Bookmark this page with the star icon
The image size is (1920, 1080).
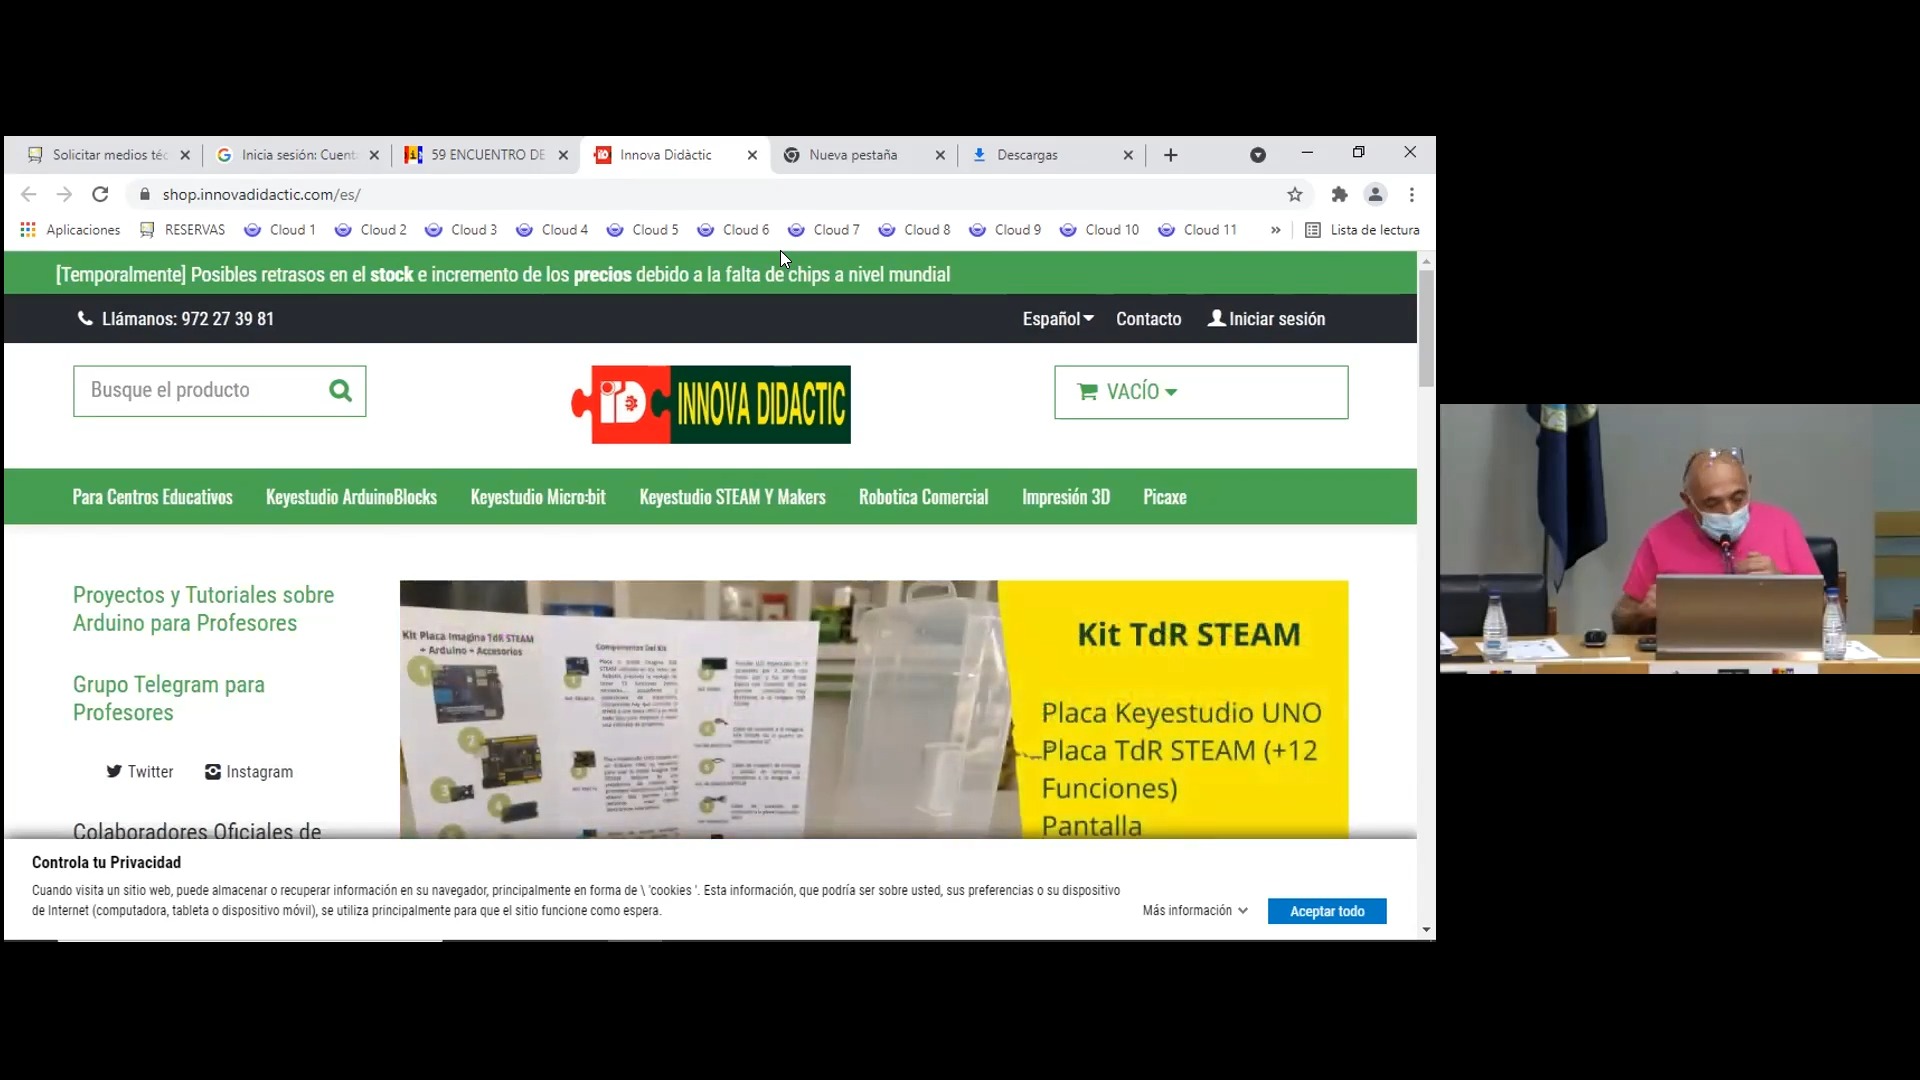pyautogui.click(x=1295, y=194)
